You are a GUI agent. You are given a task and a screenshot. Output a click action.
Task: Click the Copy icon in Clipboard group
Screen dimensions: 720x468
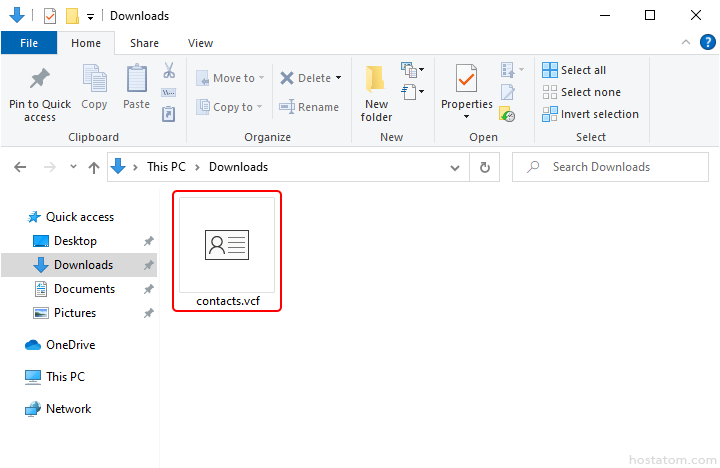94,80
